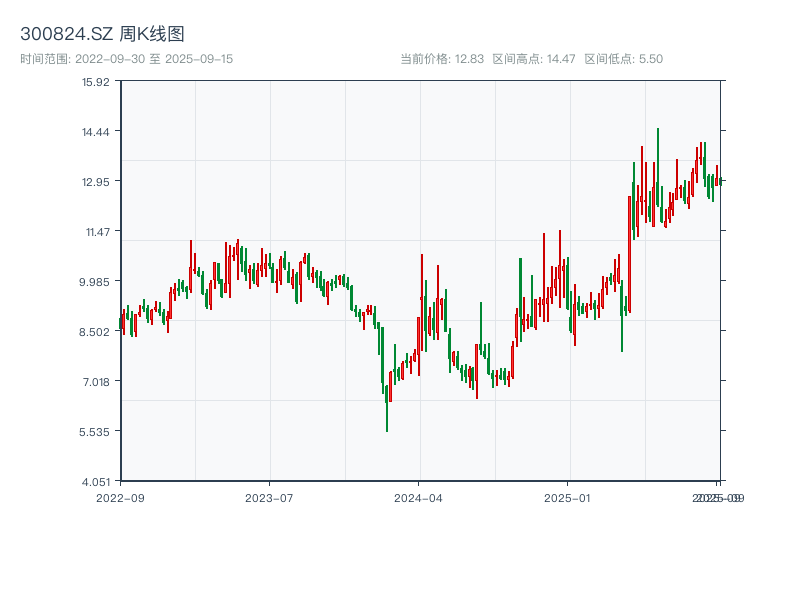The height and width of the screenshot is (600, 800).
Task: Click x-axis label 2024-04
Action: [418, 498]
